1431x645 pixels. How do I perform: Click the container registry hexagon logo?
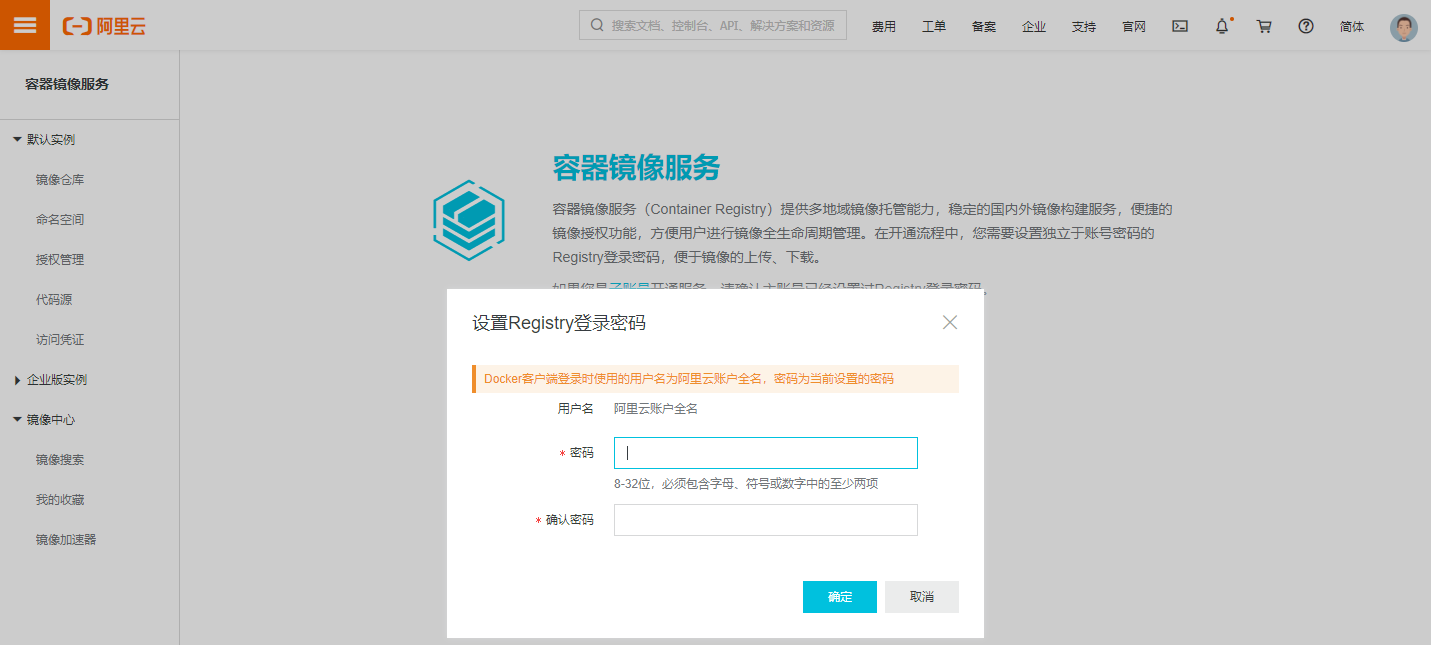pos(468,220)
